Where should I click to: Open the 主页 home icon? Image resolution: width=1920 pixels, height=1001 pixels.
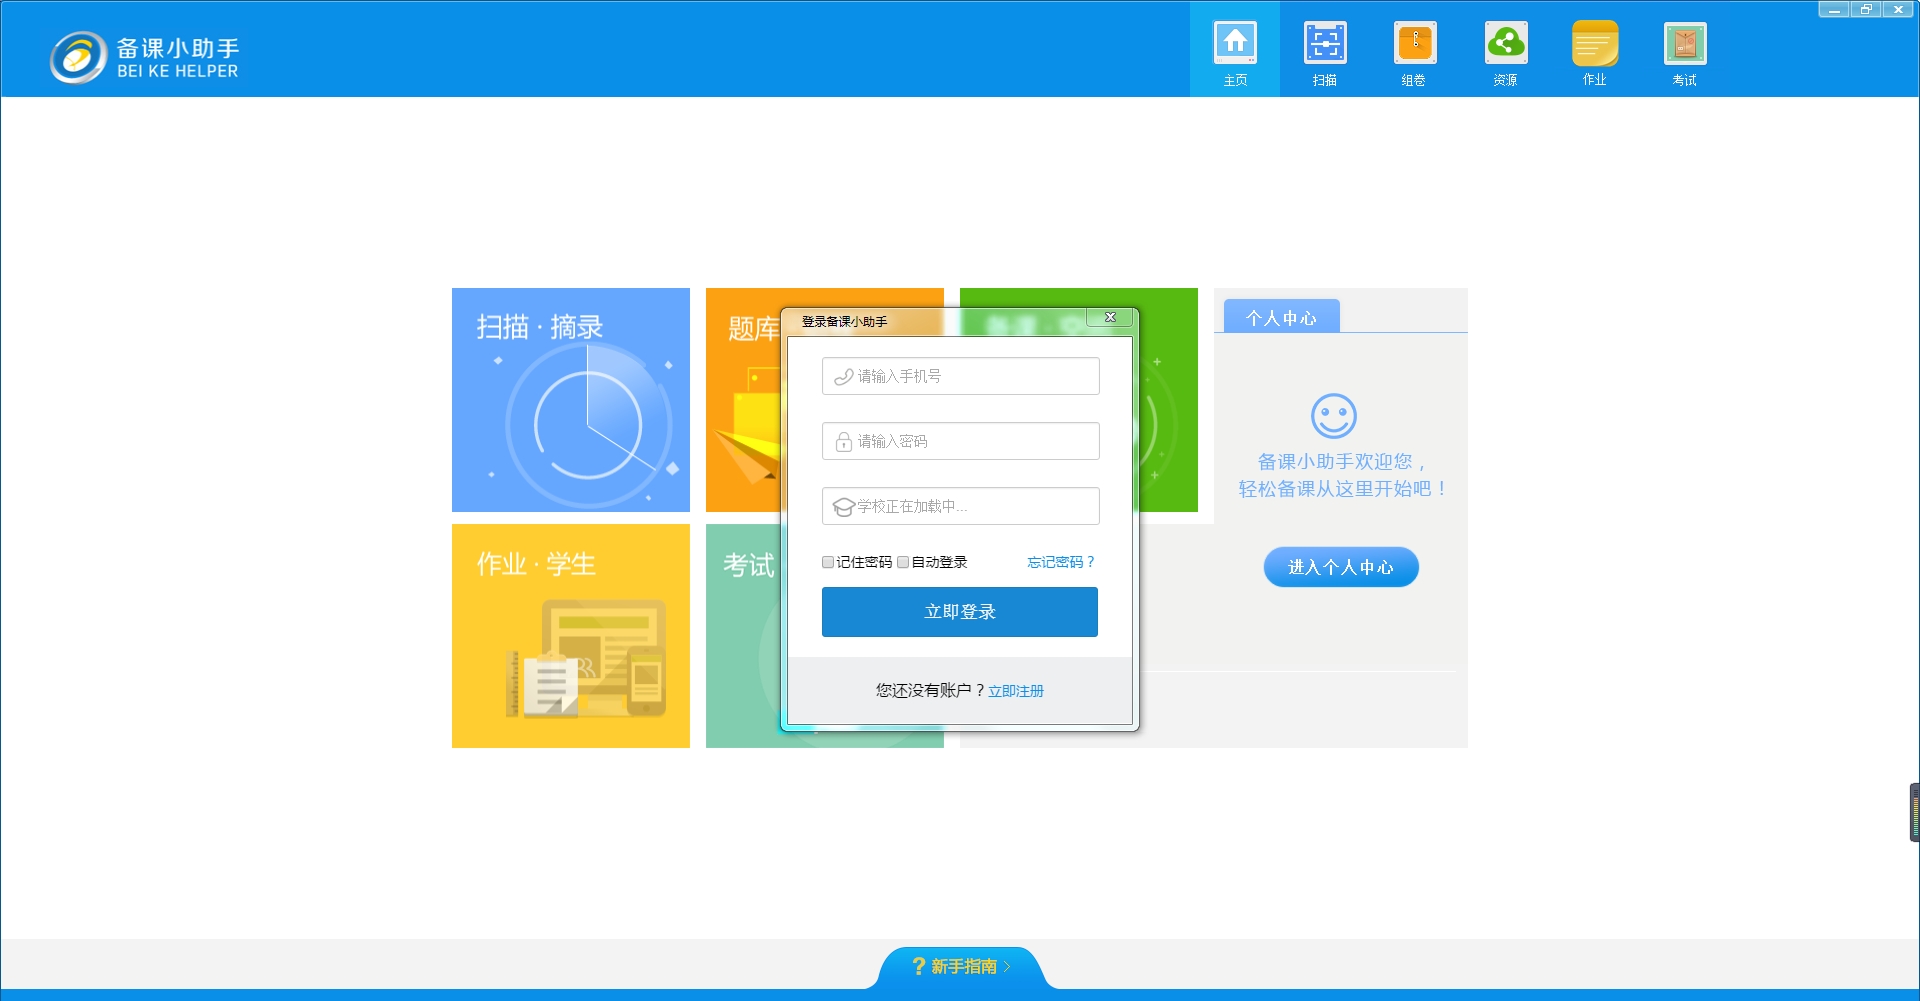coord(1235,51)
